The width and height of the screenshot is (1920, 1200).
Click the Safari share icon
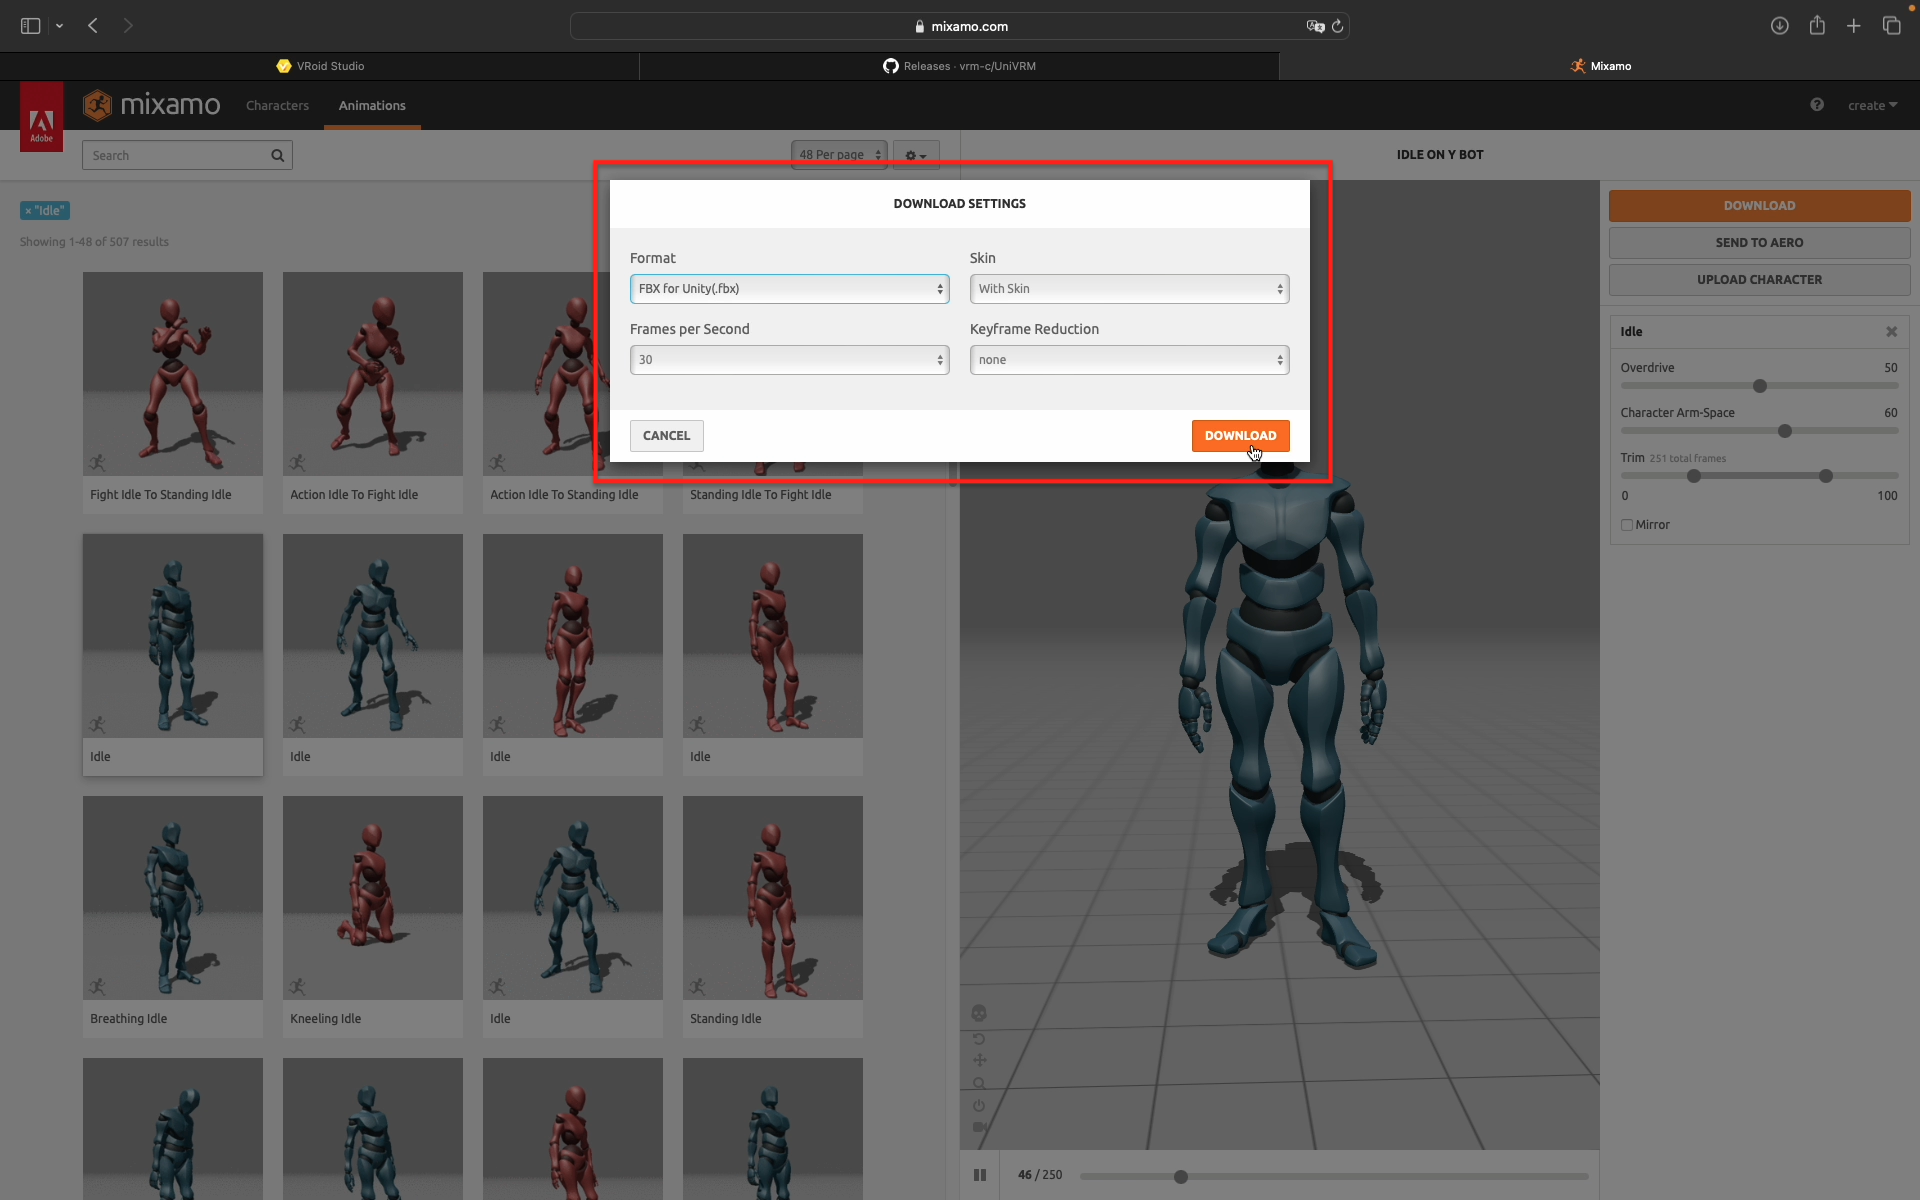pyautogui.click(x=1817, y=26)
